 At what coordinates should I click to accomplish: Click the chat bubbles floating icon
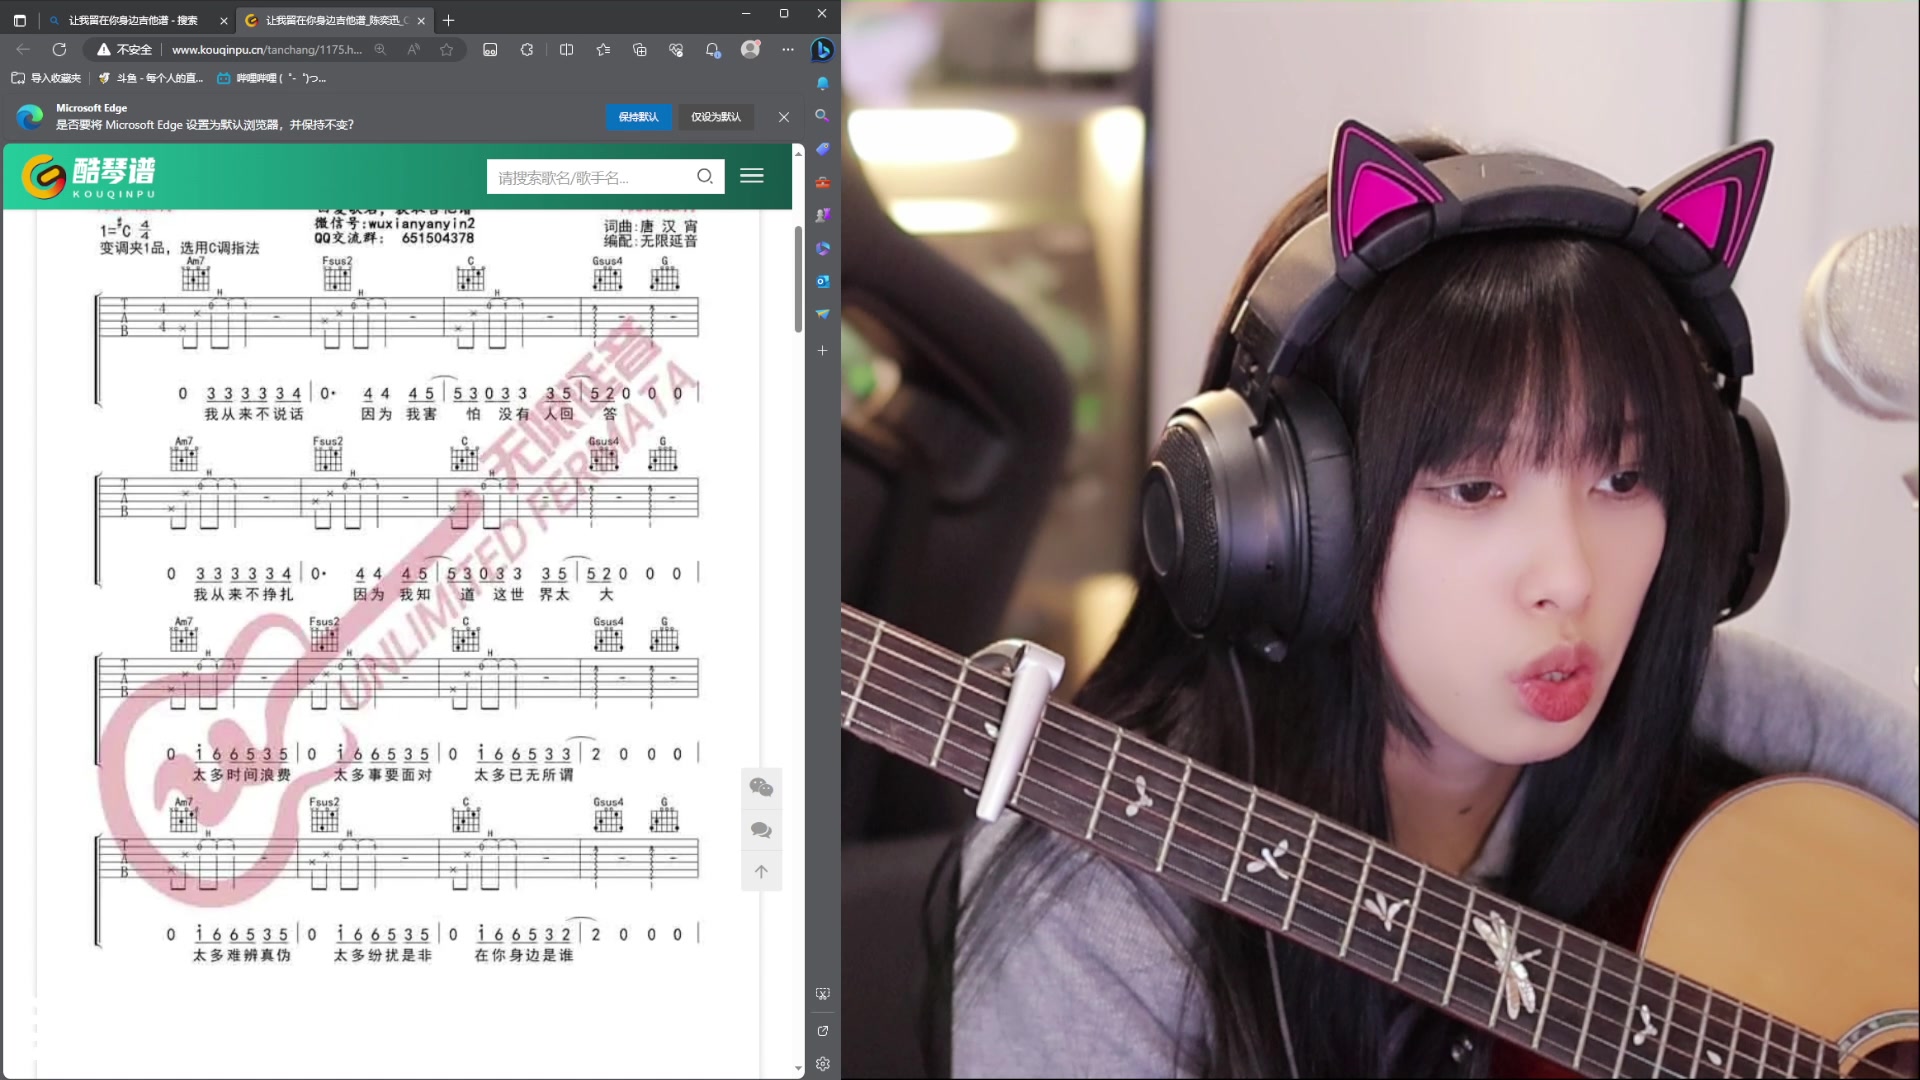tap(761, 830)
